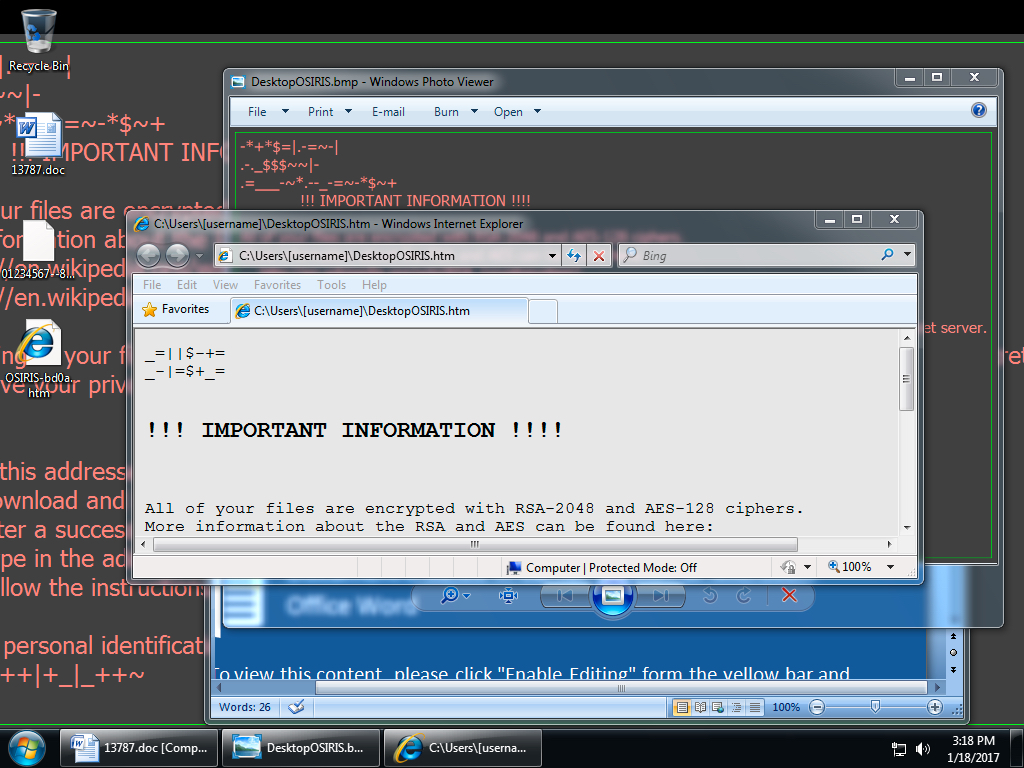Click the Internet Explorer address bar field
Image resolution: width=1024 pixels, height=768 pixels.
pos(389,255)
